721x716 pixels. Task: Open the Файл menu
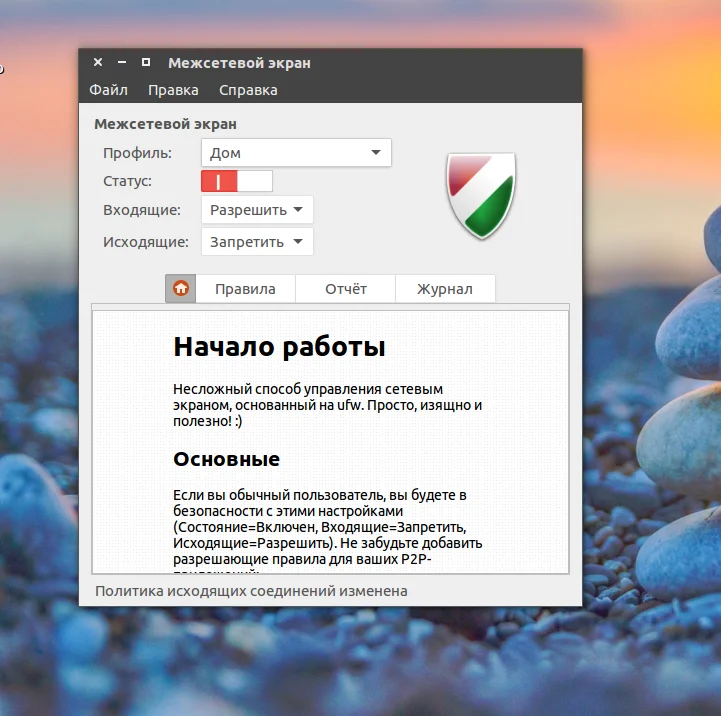(x=108, y=90)
